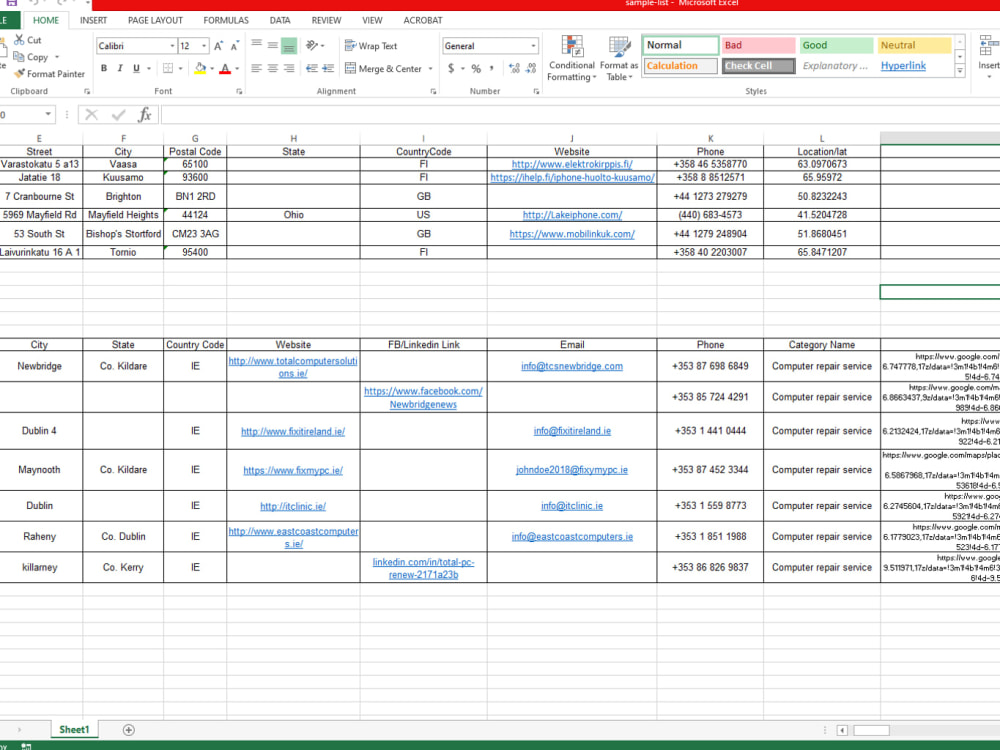Image resolution: width=1000 pixels, height=750 pixels.
Task: Open the General number format dropdown
Action: [533, 46]
